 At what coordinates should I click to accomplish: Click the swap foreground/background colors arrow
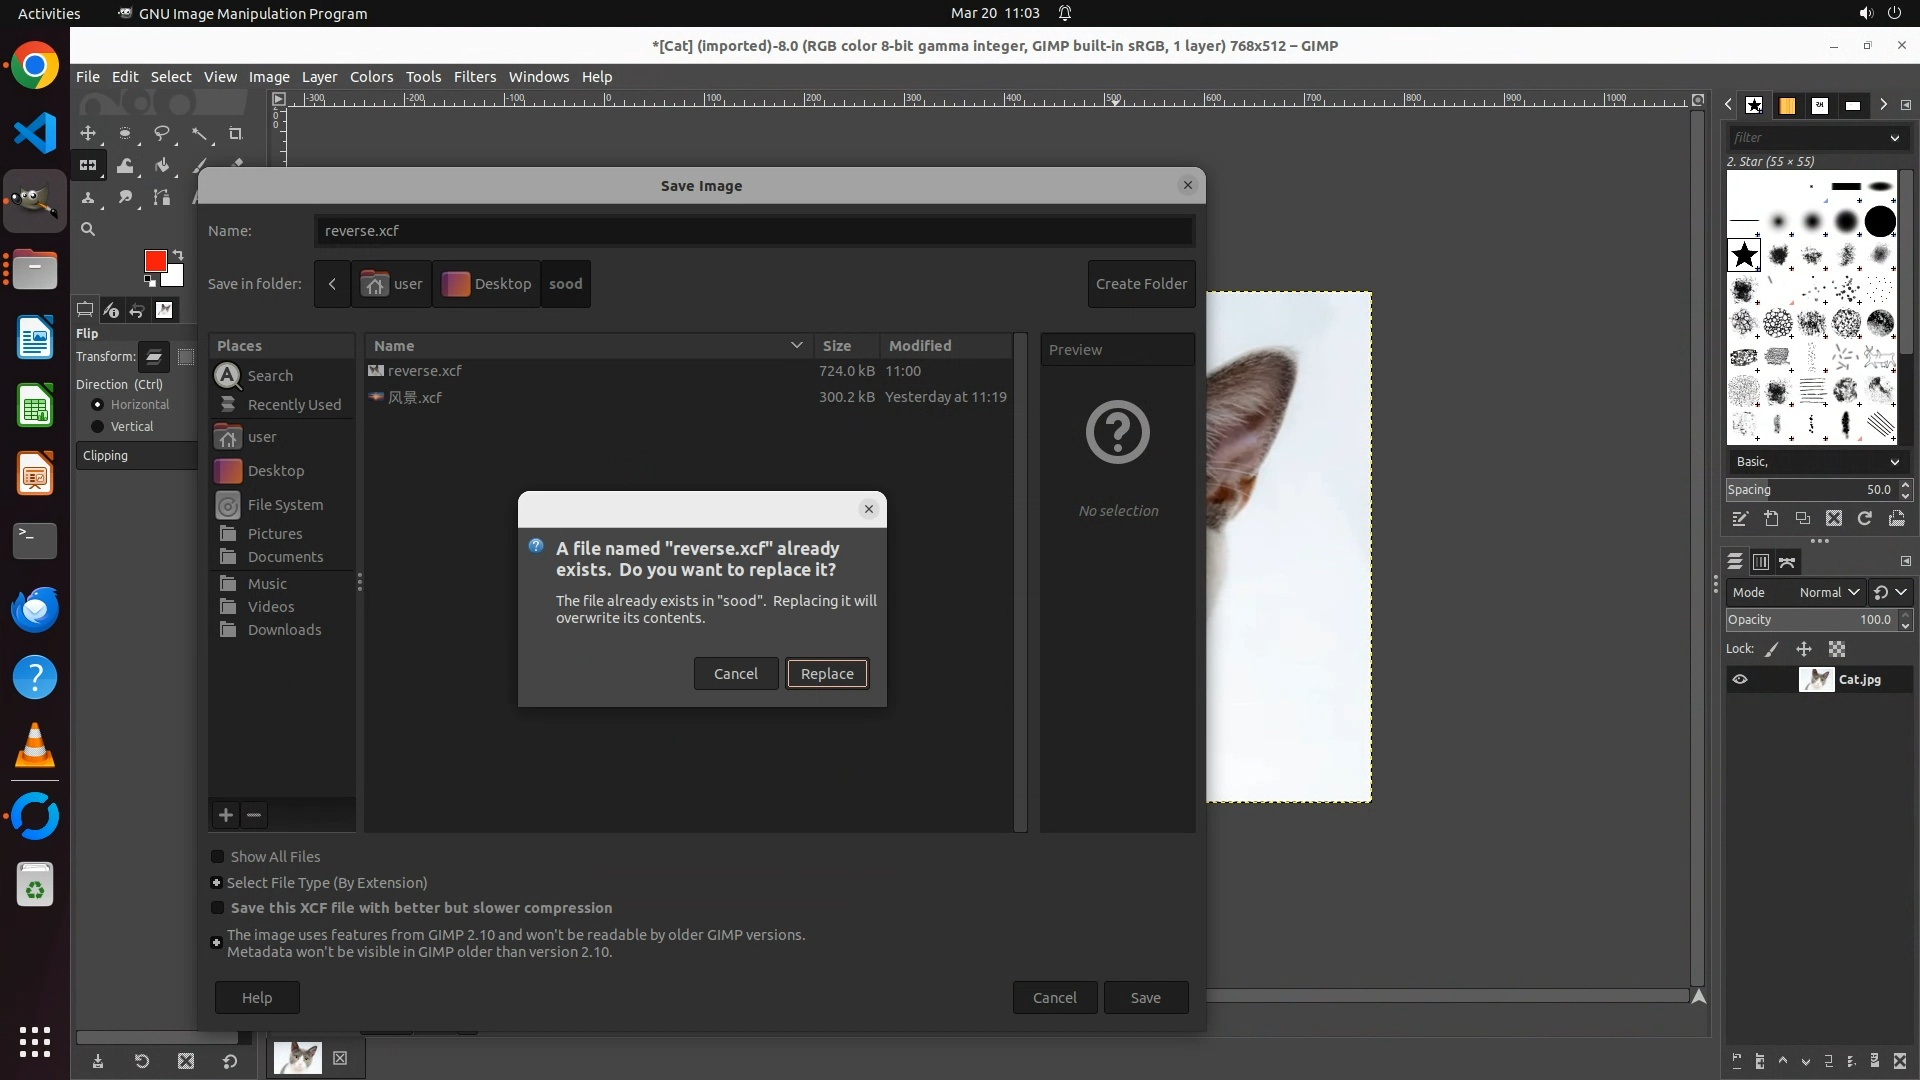(x=178, y=255)
